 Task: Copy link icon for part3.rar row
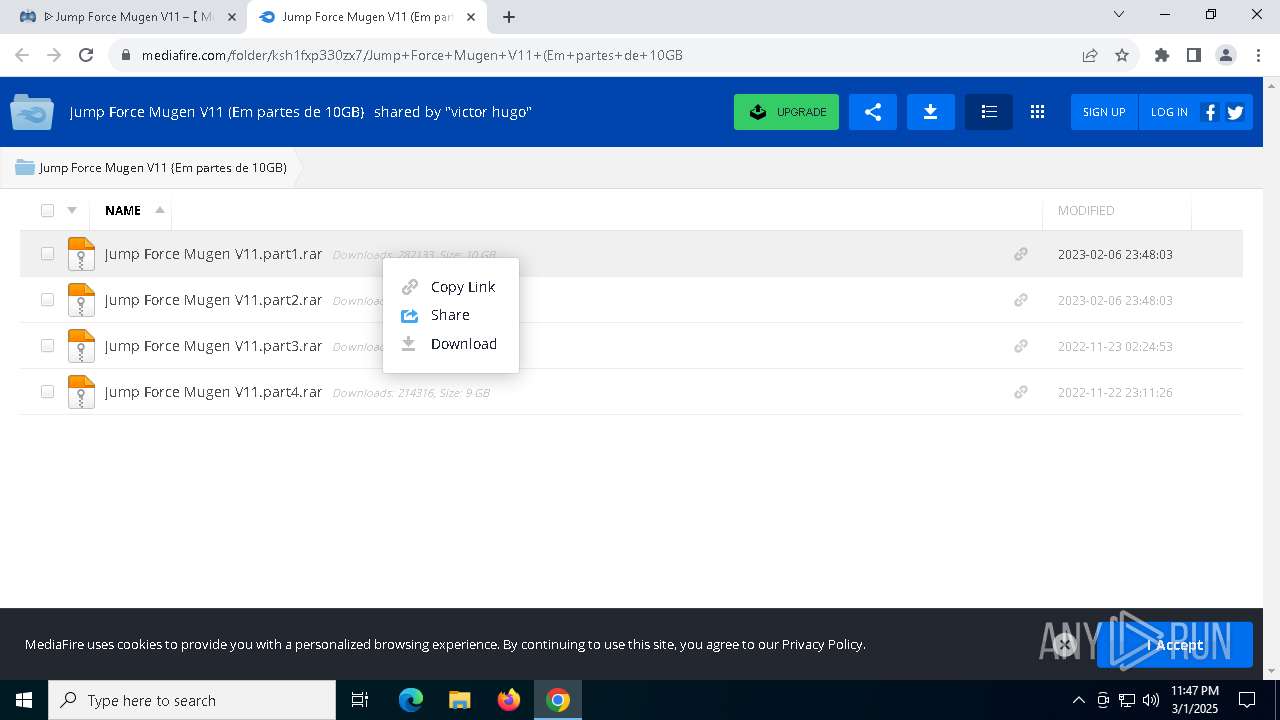(1021, 346)
